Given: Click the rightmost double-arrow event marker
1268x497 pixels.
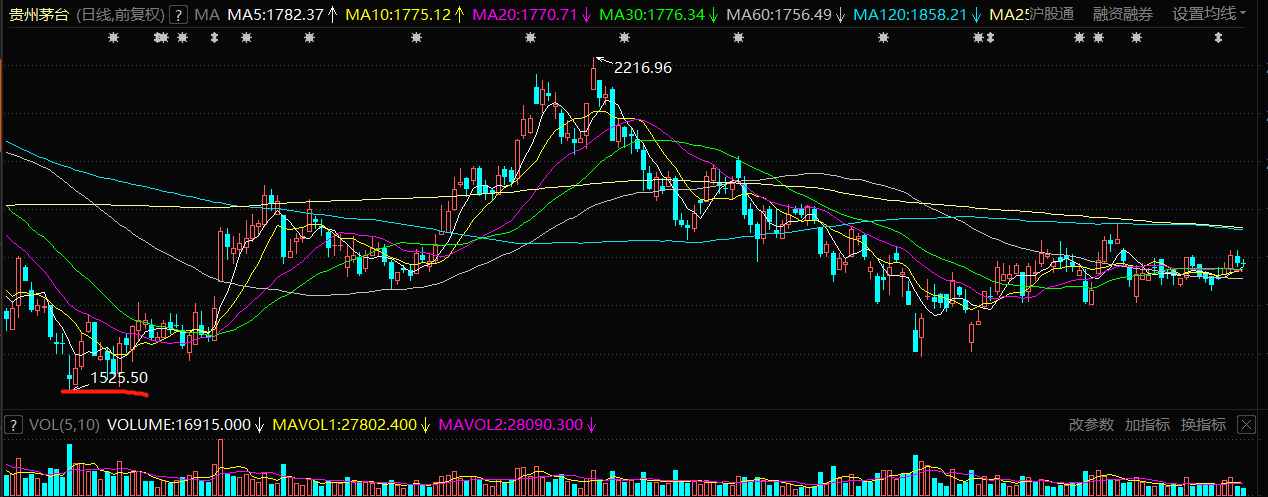Looking at the screenshot, I should [1218, 38].
